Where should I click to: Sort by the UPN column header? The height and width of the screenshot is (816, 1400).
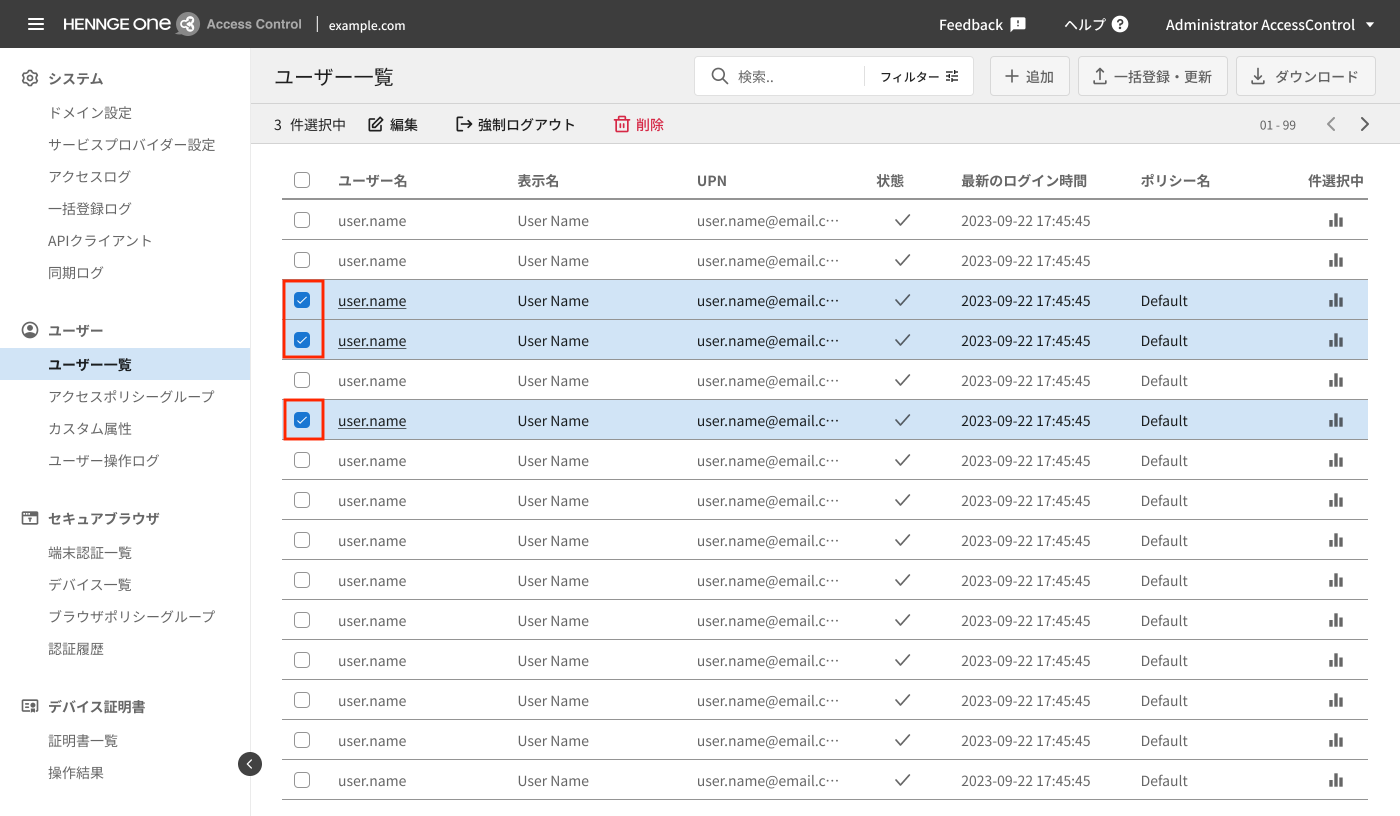pos(712,181)
